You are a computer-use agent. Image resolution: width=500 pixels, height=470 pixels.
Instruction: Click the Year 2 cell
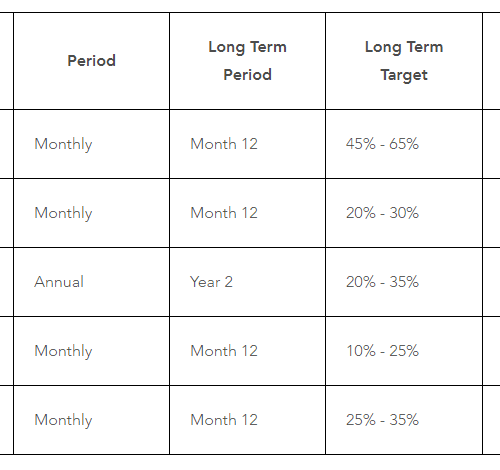pos(247,282)
